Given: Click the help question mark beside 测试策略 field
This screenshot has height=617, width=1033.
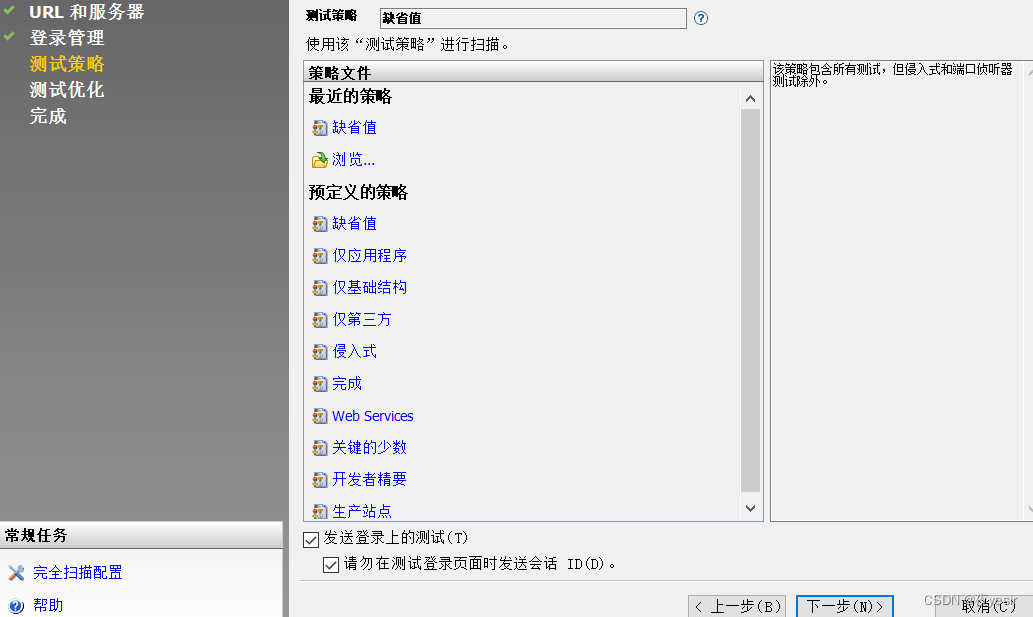Looking at the screenshot, I should click(701, 18).
